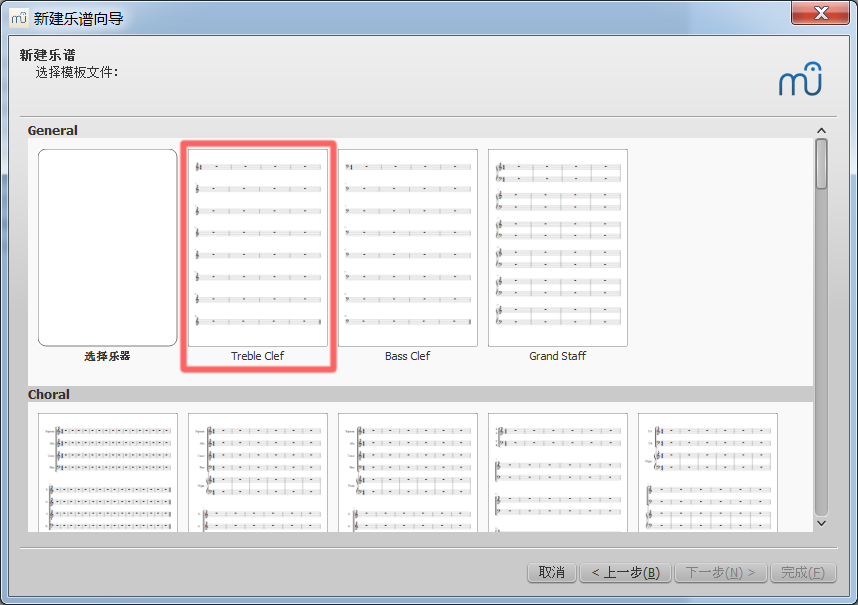
Task: Go back with the 上一步 button
Action: 624,573
